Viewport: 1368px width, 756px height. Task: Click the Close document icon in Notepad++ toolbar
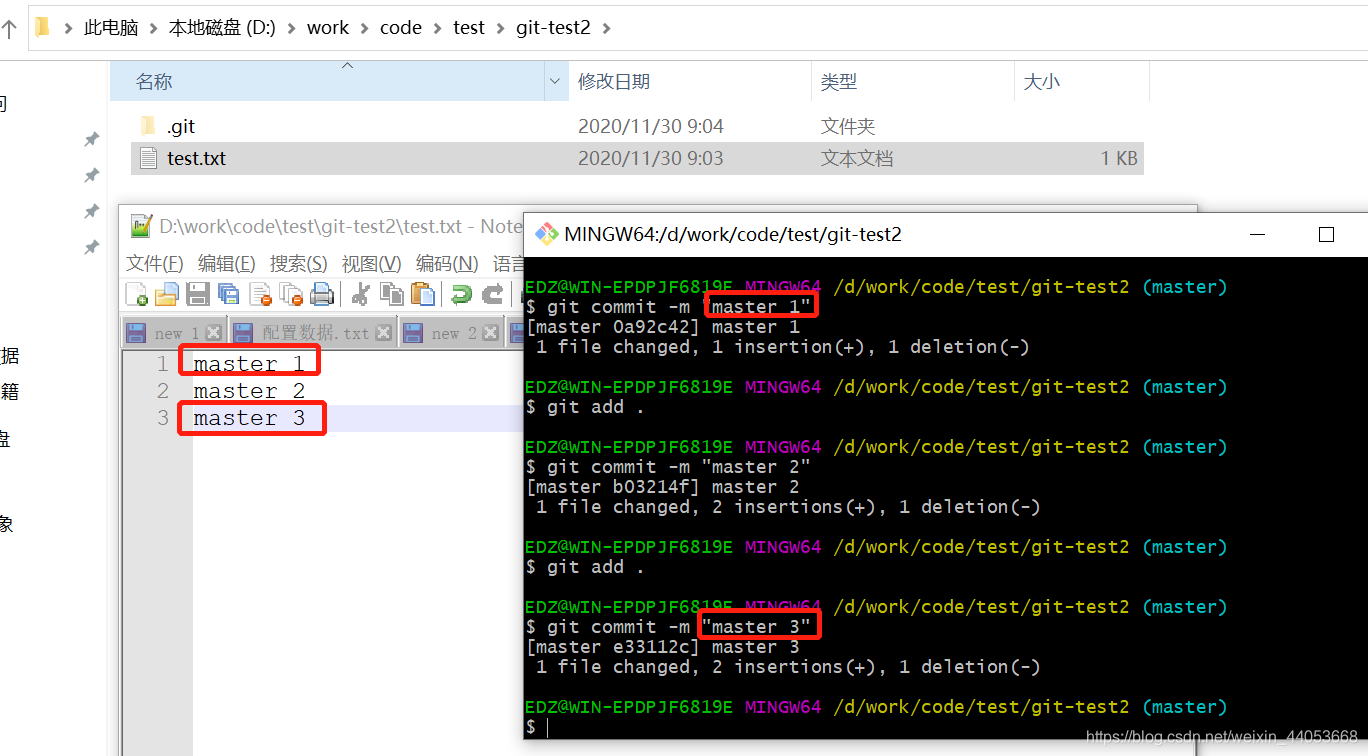(x=261, y=294)
